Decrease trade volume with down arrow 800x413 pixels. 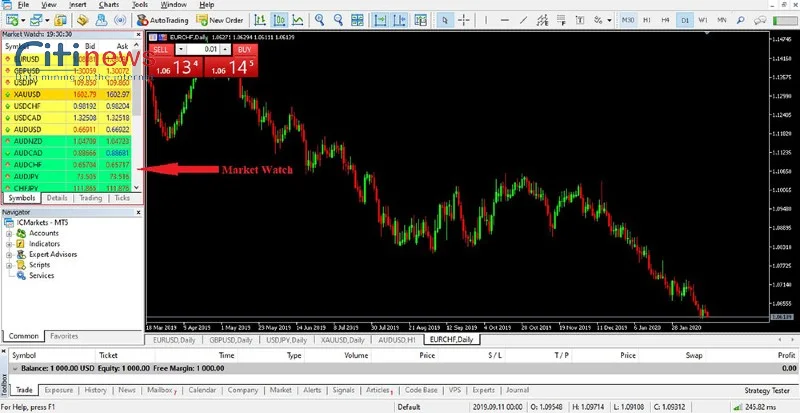[x=180, y=50]
